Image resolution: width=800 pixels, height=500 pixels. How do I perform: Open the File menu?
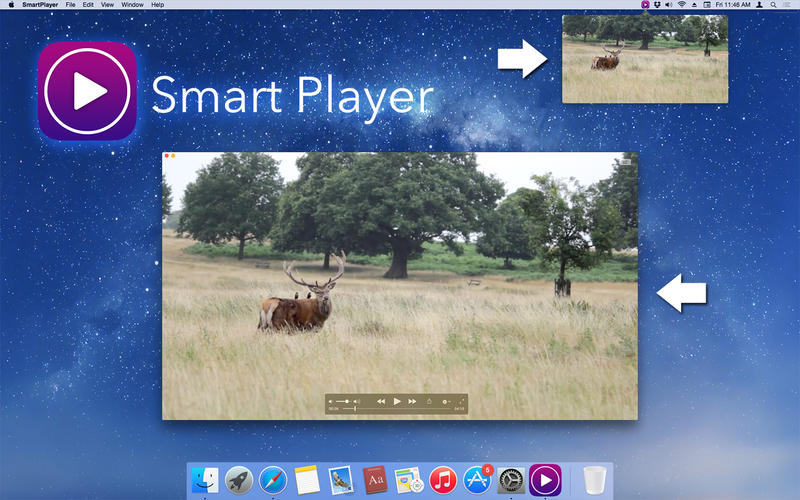coord(70,5)
